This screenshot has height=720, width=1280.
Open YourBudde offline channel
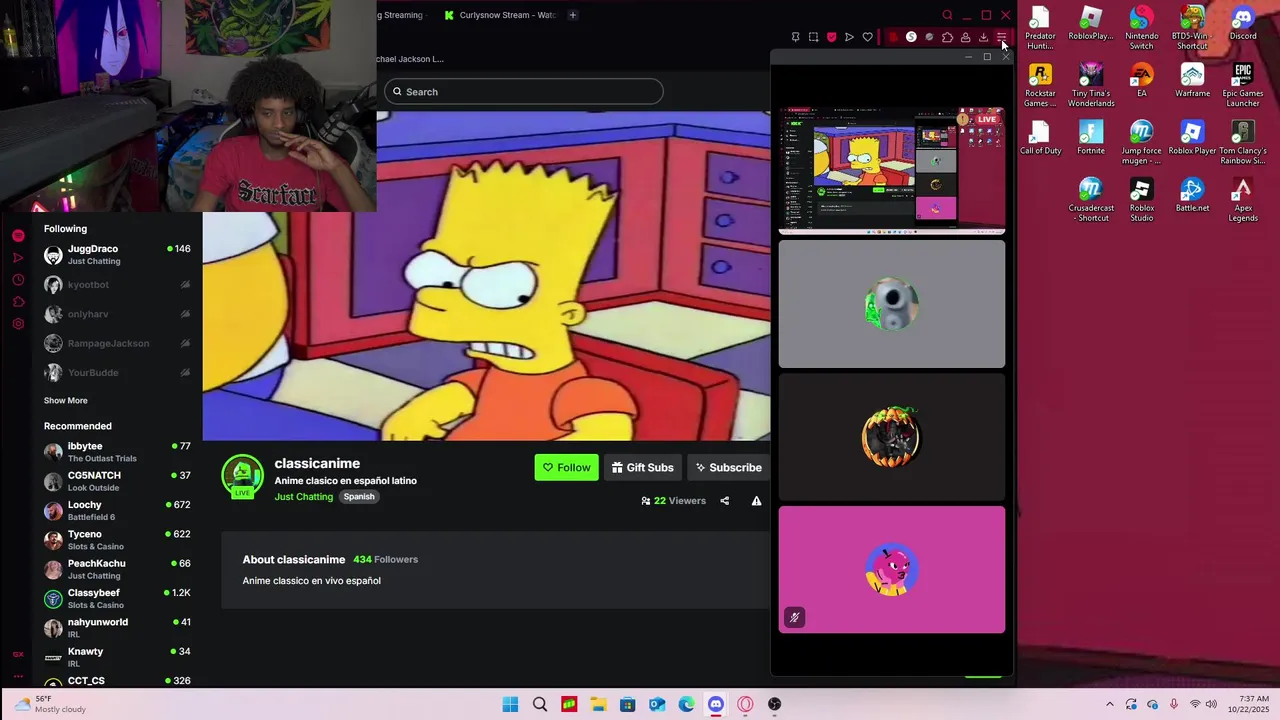pos(118,372)
